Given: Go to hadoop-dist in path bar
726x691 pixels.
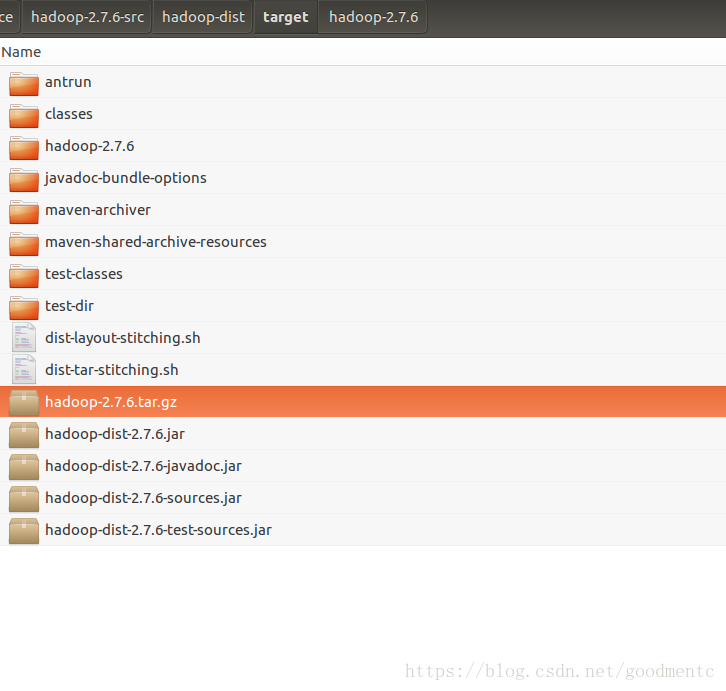Looking at the screenshot, I should (x=203, y=17).
